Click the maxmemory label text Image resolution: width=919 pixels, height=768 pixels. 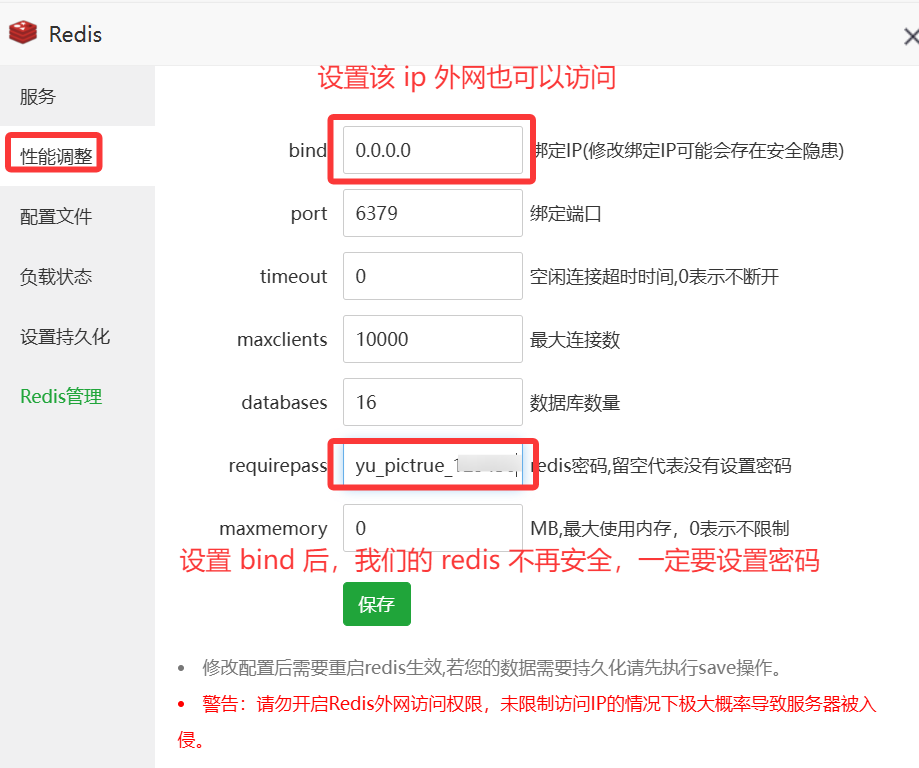[273, 528]
